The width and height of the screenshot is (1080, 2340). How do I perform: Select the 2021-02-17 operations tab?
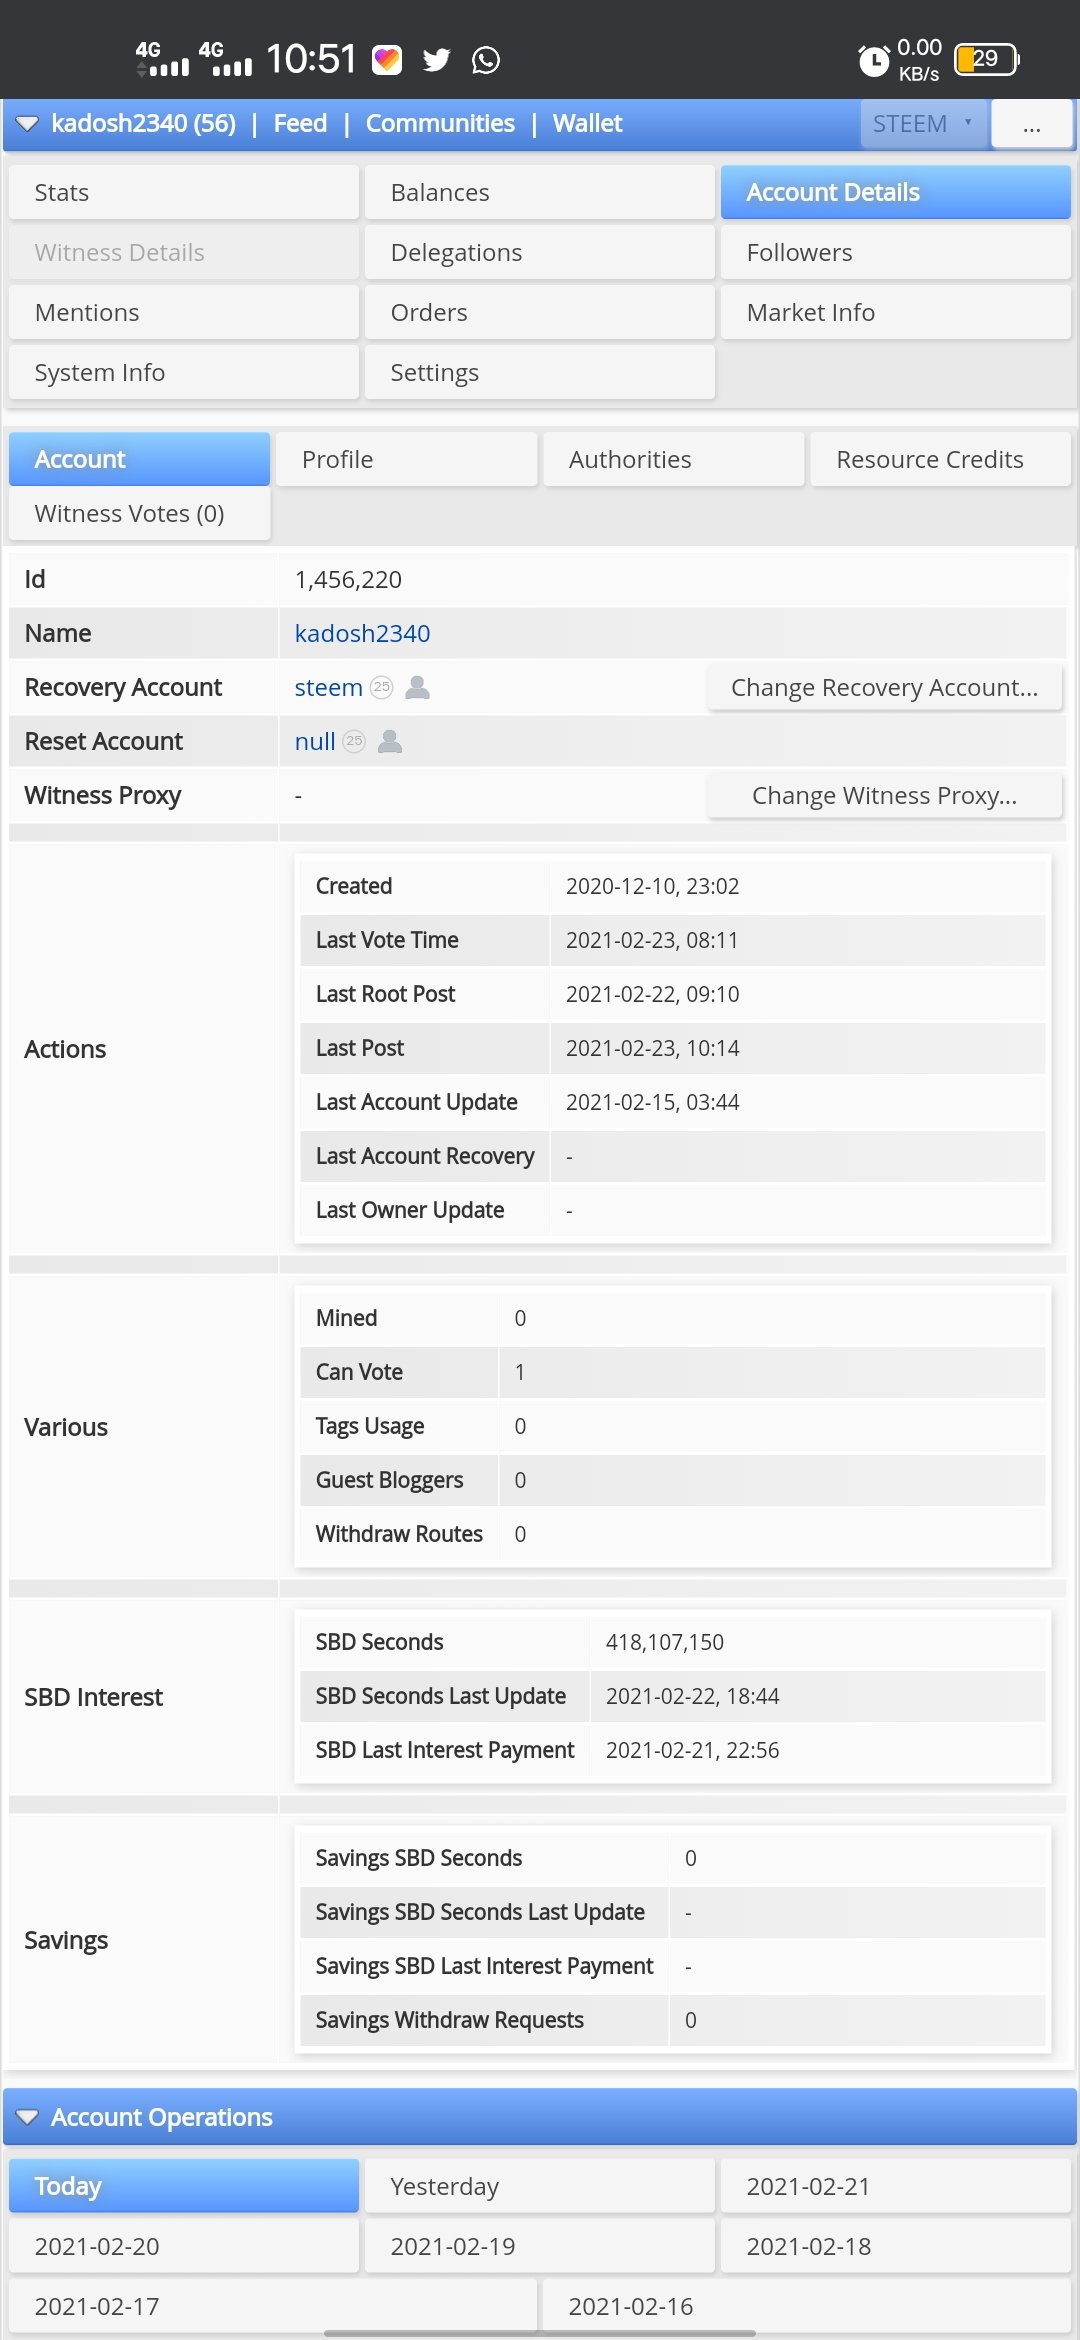click(x=273, y=2306)
